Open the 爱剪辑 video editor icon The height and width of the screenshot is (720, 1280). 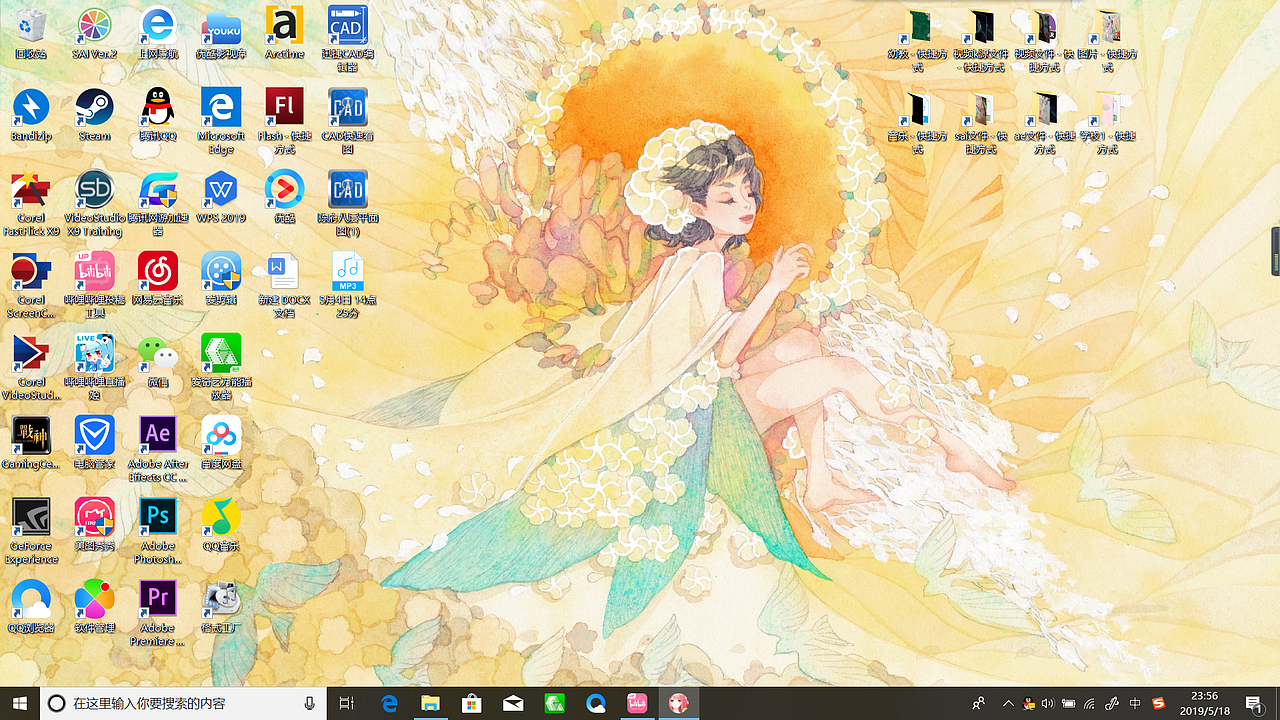(x=221, y=279)
